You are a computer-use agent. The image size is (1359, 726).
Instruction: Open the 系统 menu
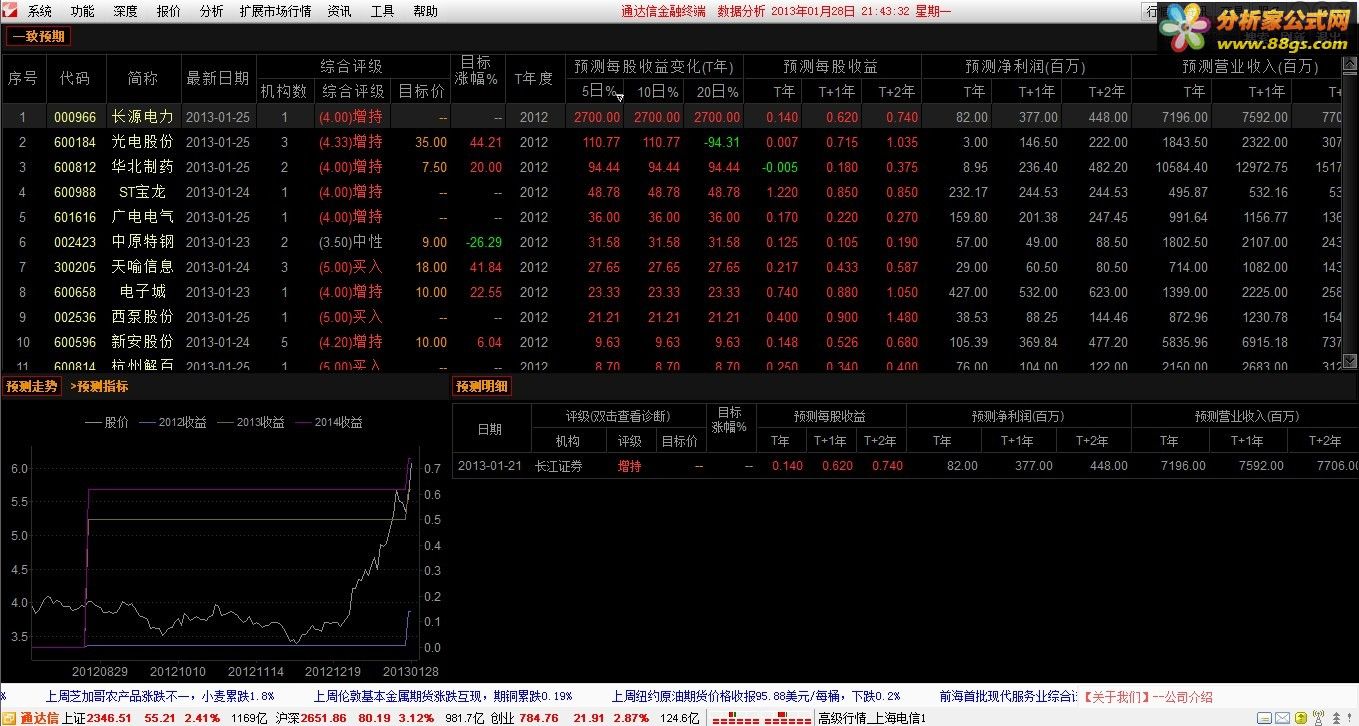39,12
